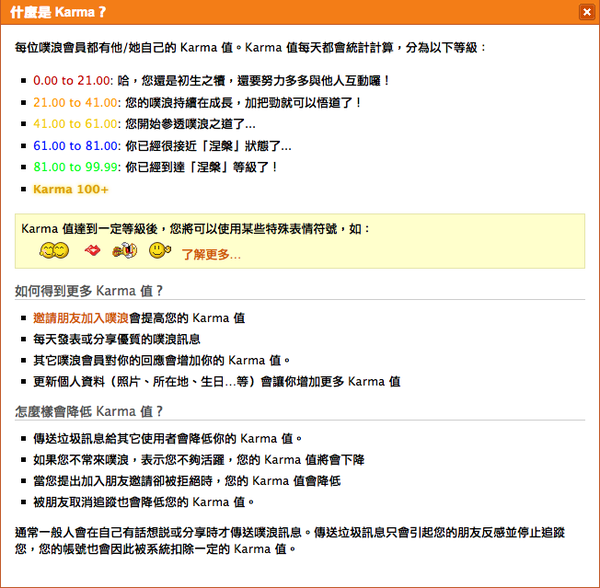Viewport: 600px width, 588px height.
Task: Click the 通常一般人會在自己有話想說 closing paragraph
Action: click(290, 541)
